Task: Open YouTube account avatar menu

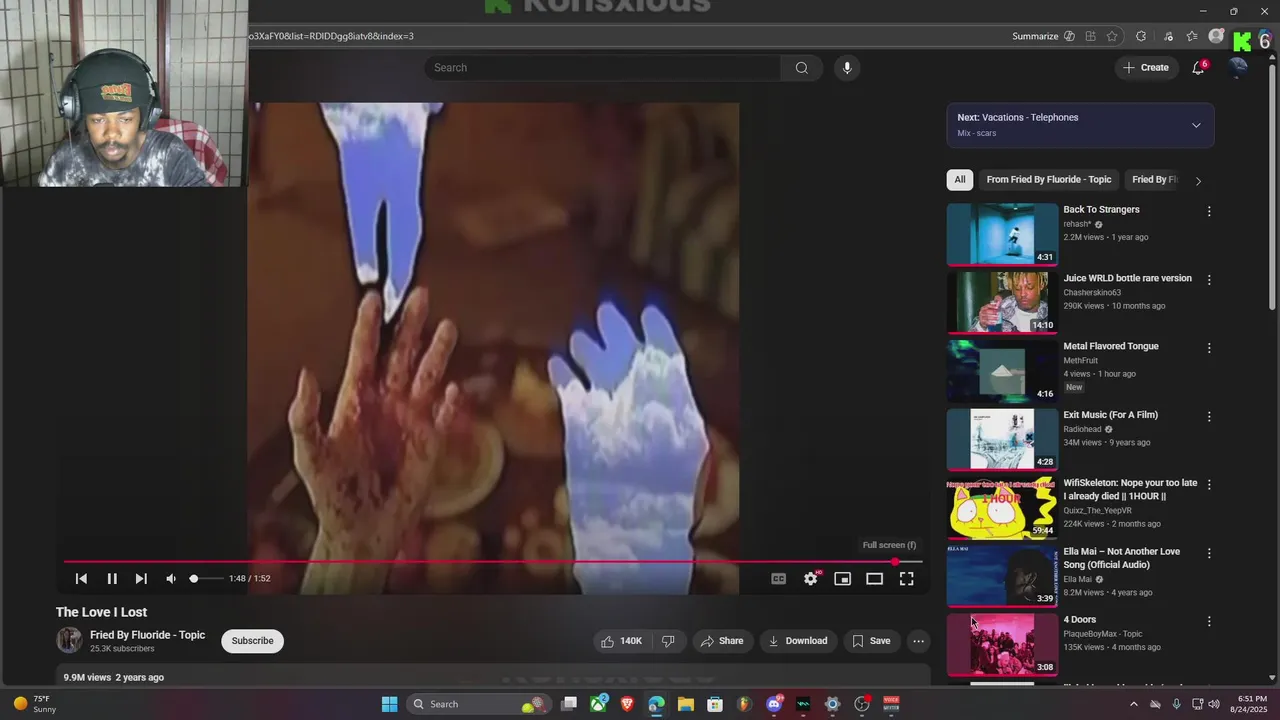Action: click(x=1238, y=67)
